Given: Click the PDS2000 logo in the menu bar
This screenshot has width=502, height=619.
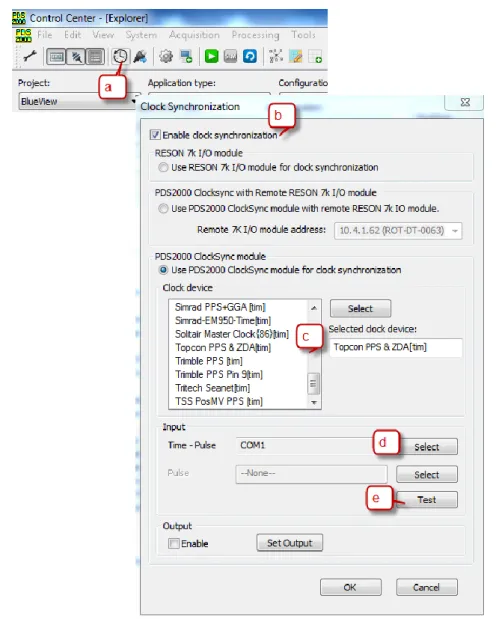Looking at the screenshot, I should point(23,35).
